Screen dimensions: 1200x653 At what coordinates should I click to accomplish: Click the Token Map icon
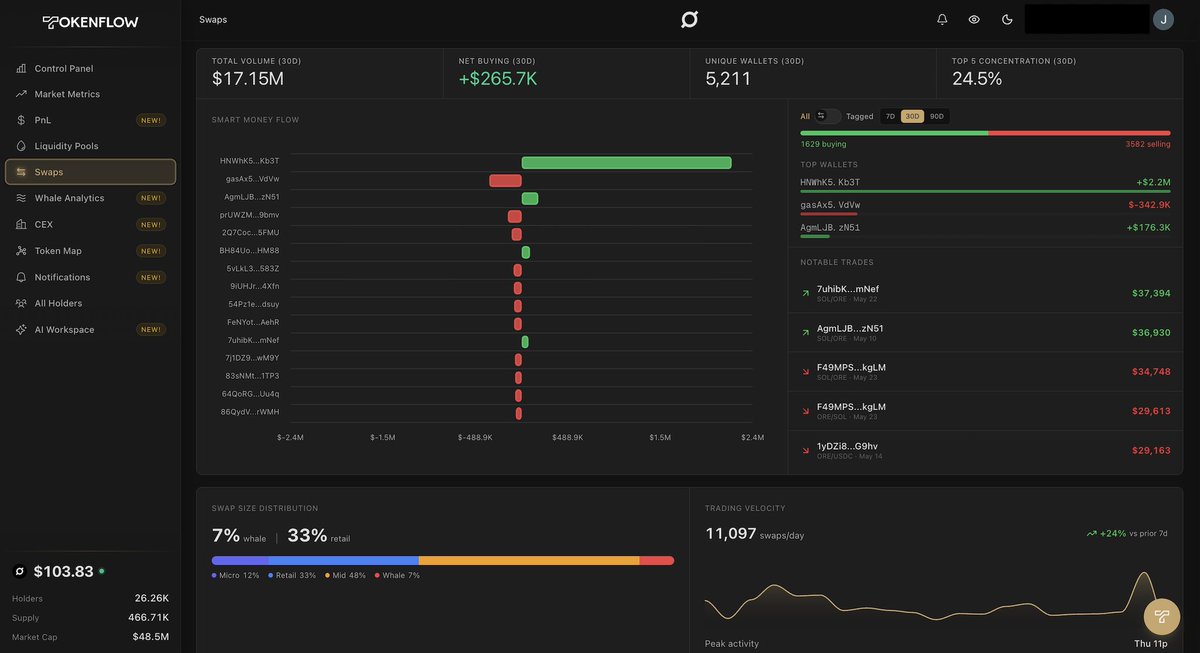[21, 251]
